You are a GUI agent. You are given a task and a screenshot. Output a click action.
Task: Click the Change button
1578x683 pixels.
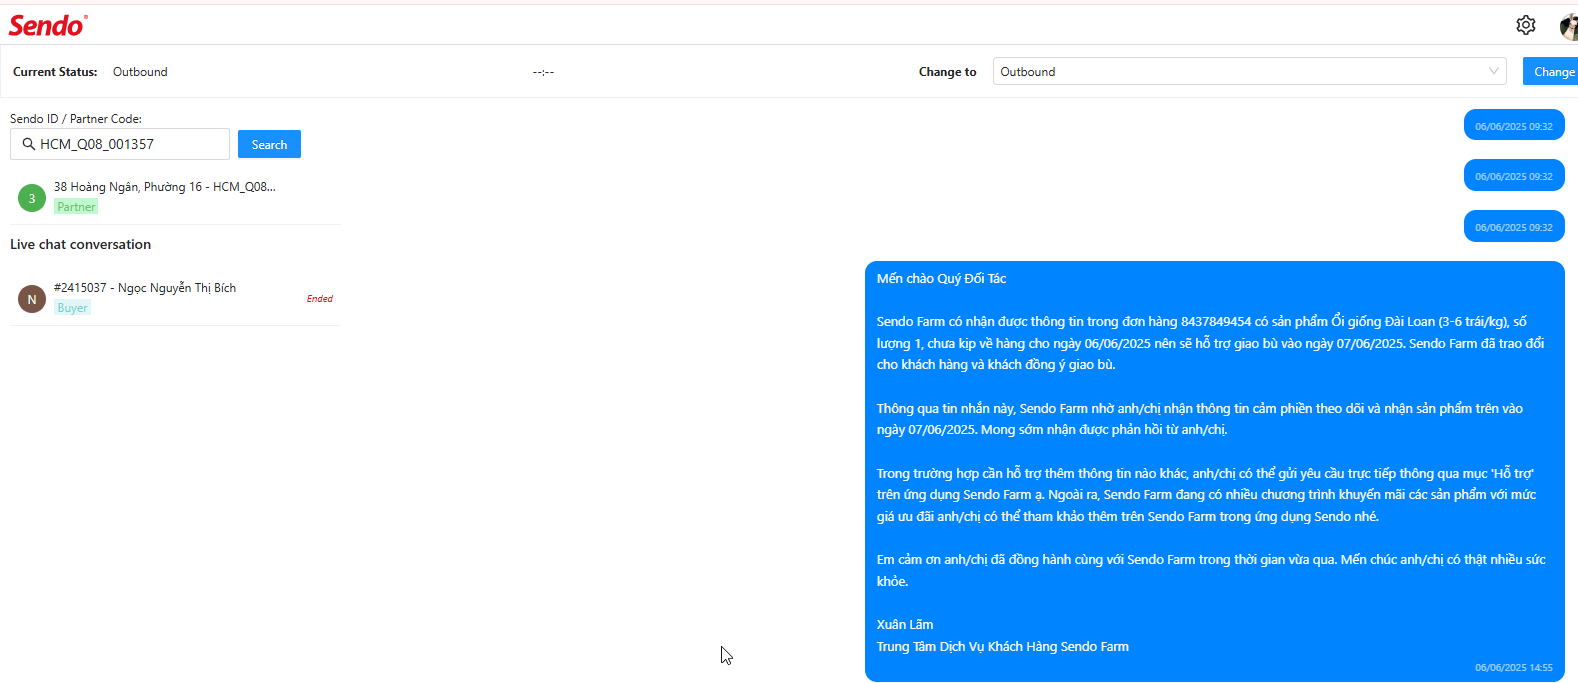tap(1550, 71)
